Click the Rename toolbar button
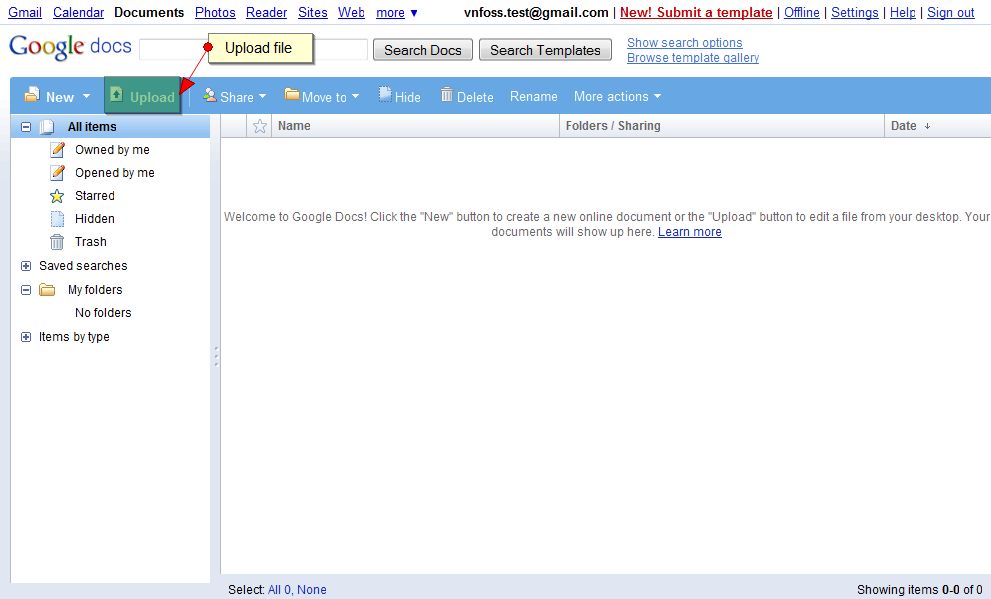 (534, 97)
